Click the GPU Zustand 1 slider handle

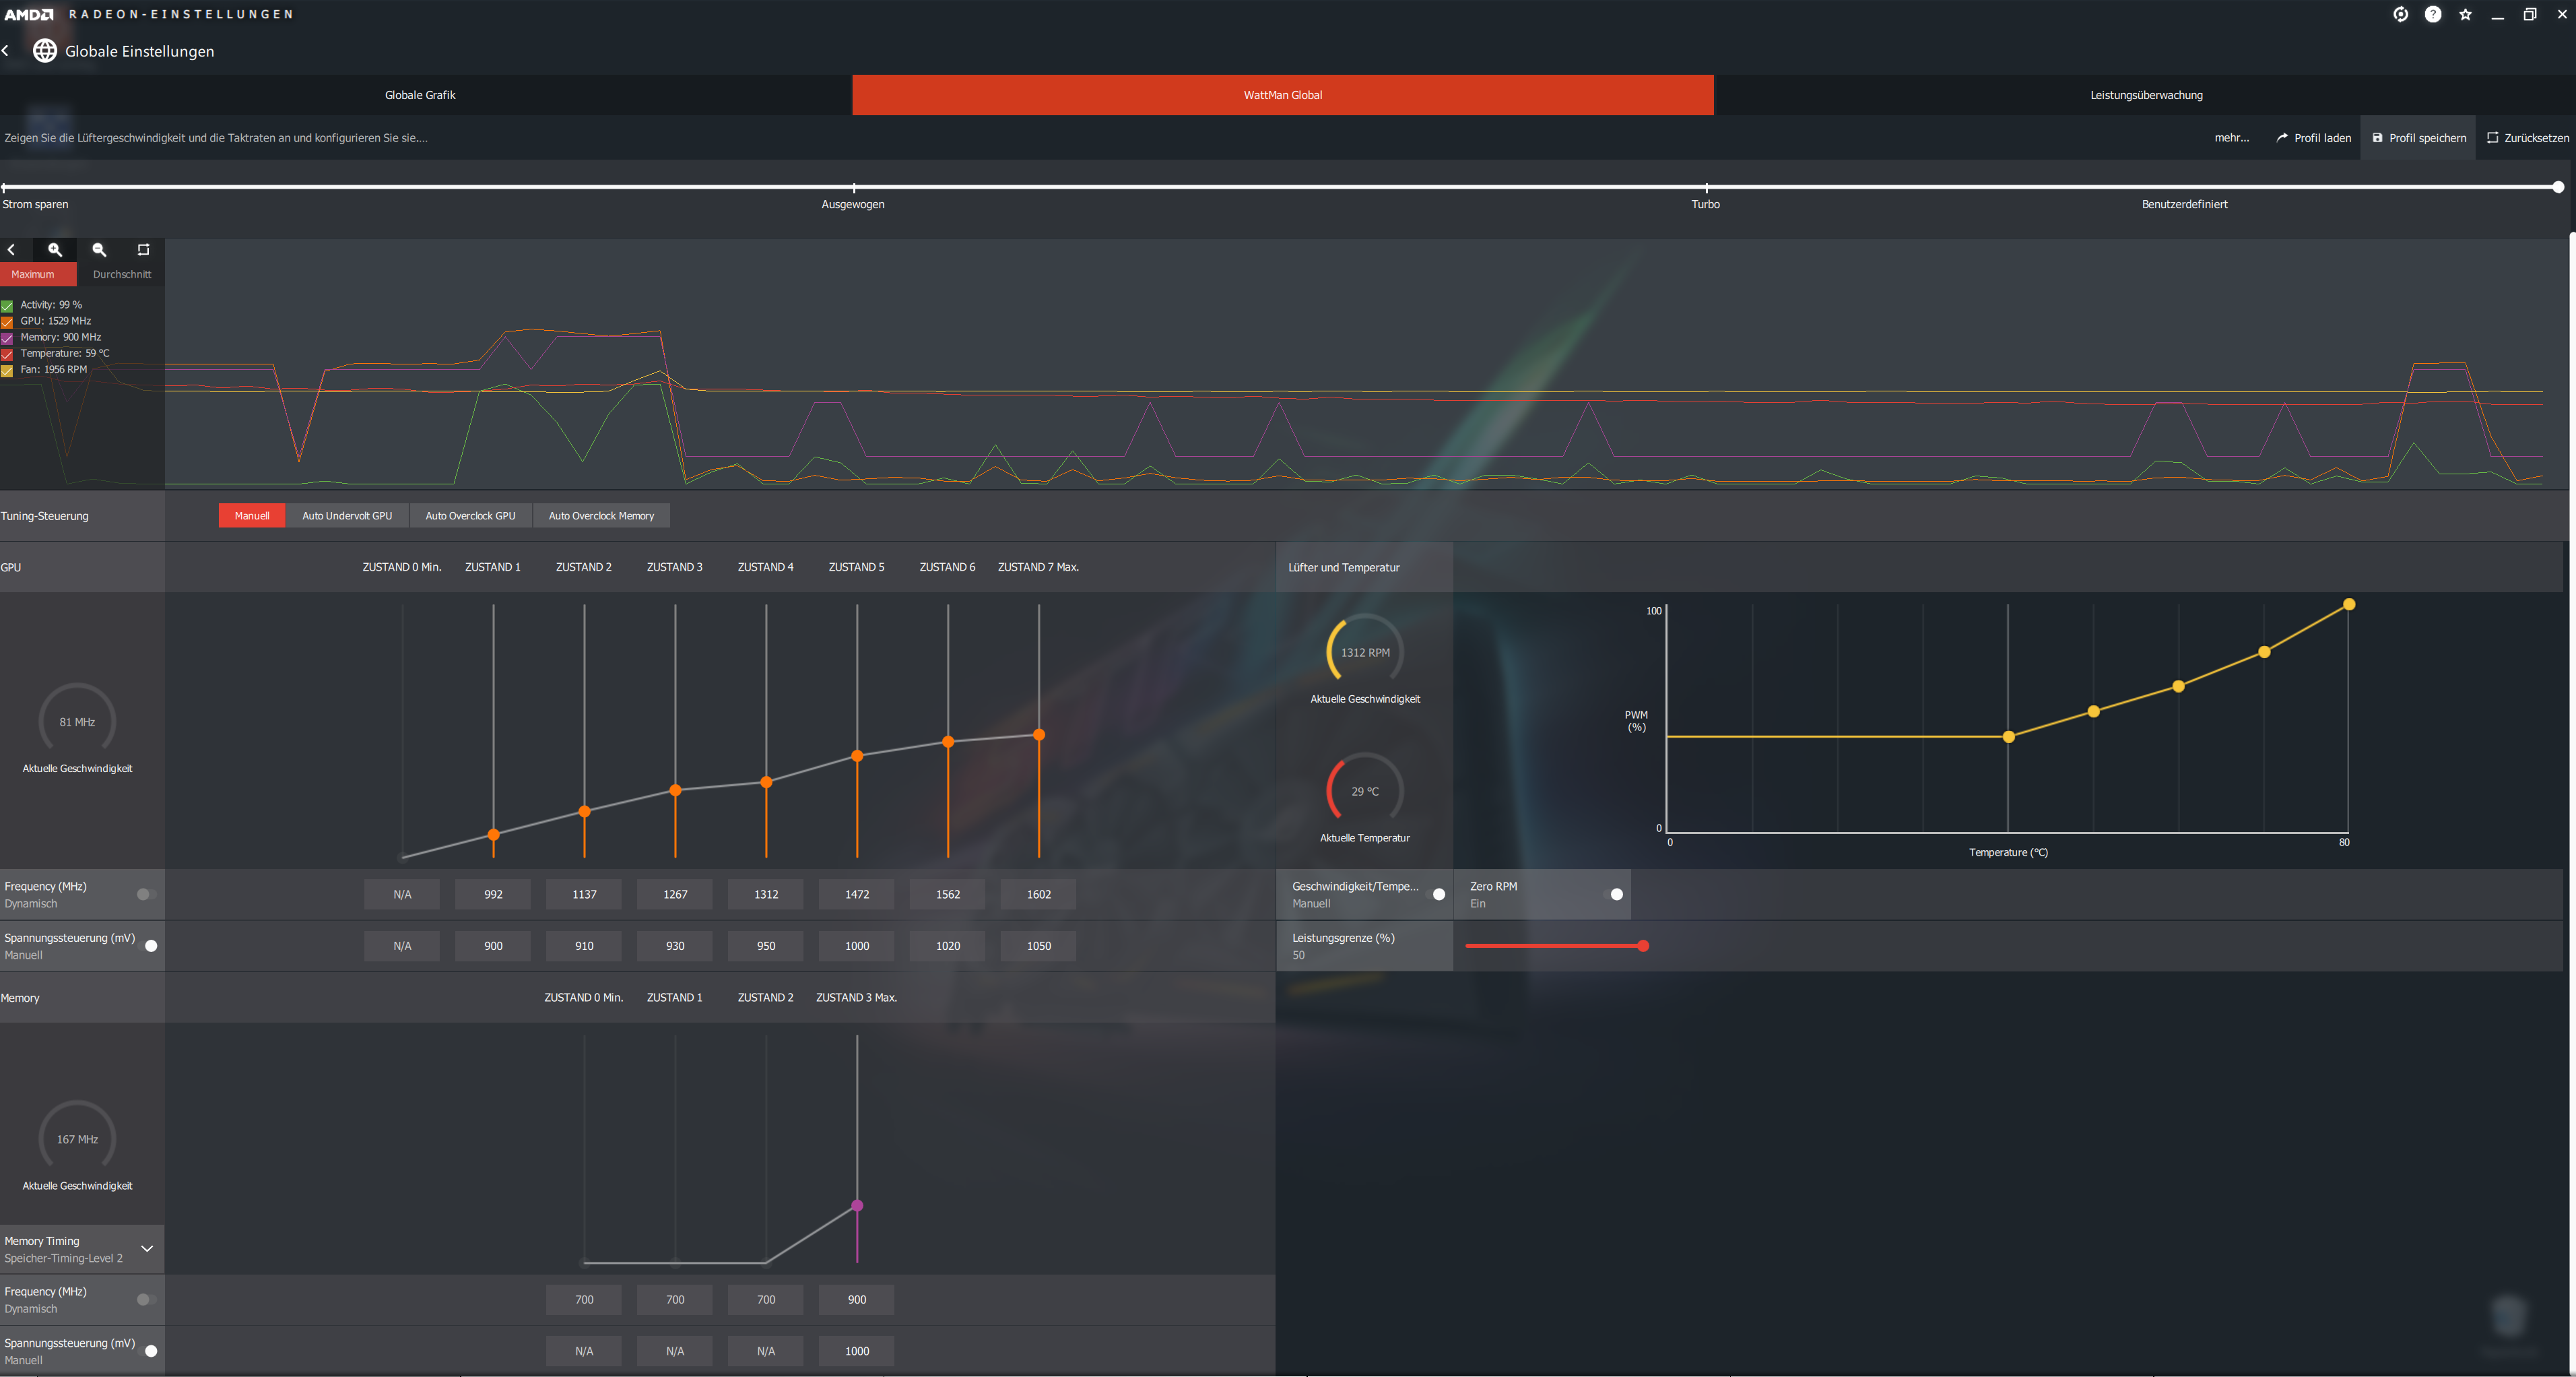coord(493,835)
